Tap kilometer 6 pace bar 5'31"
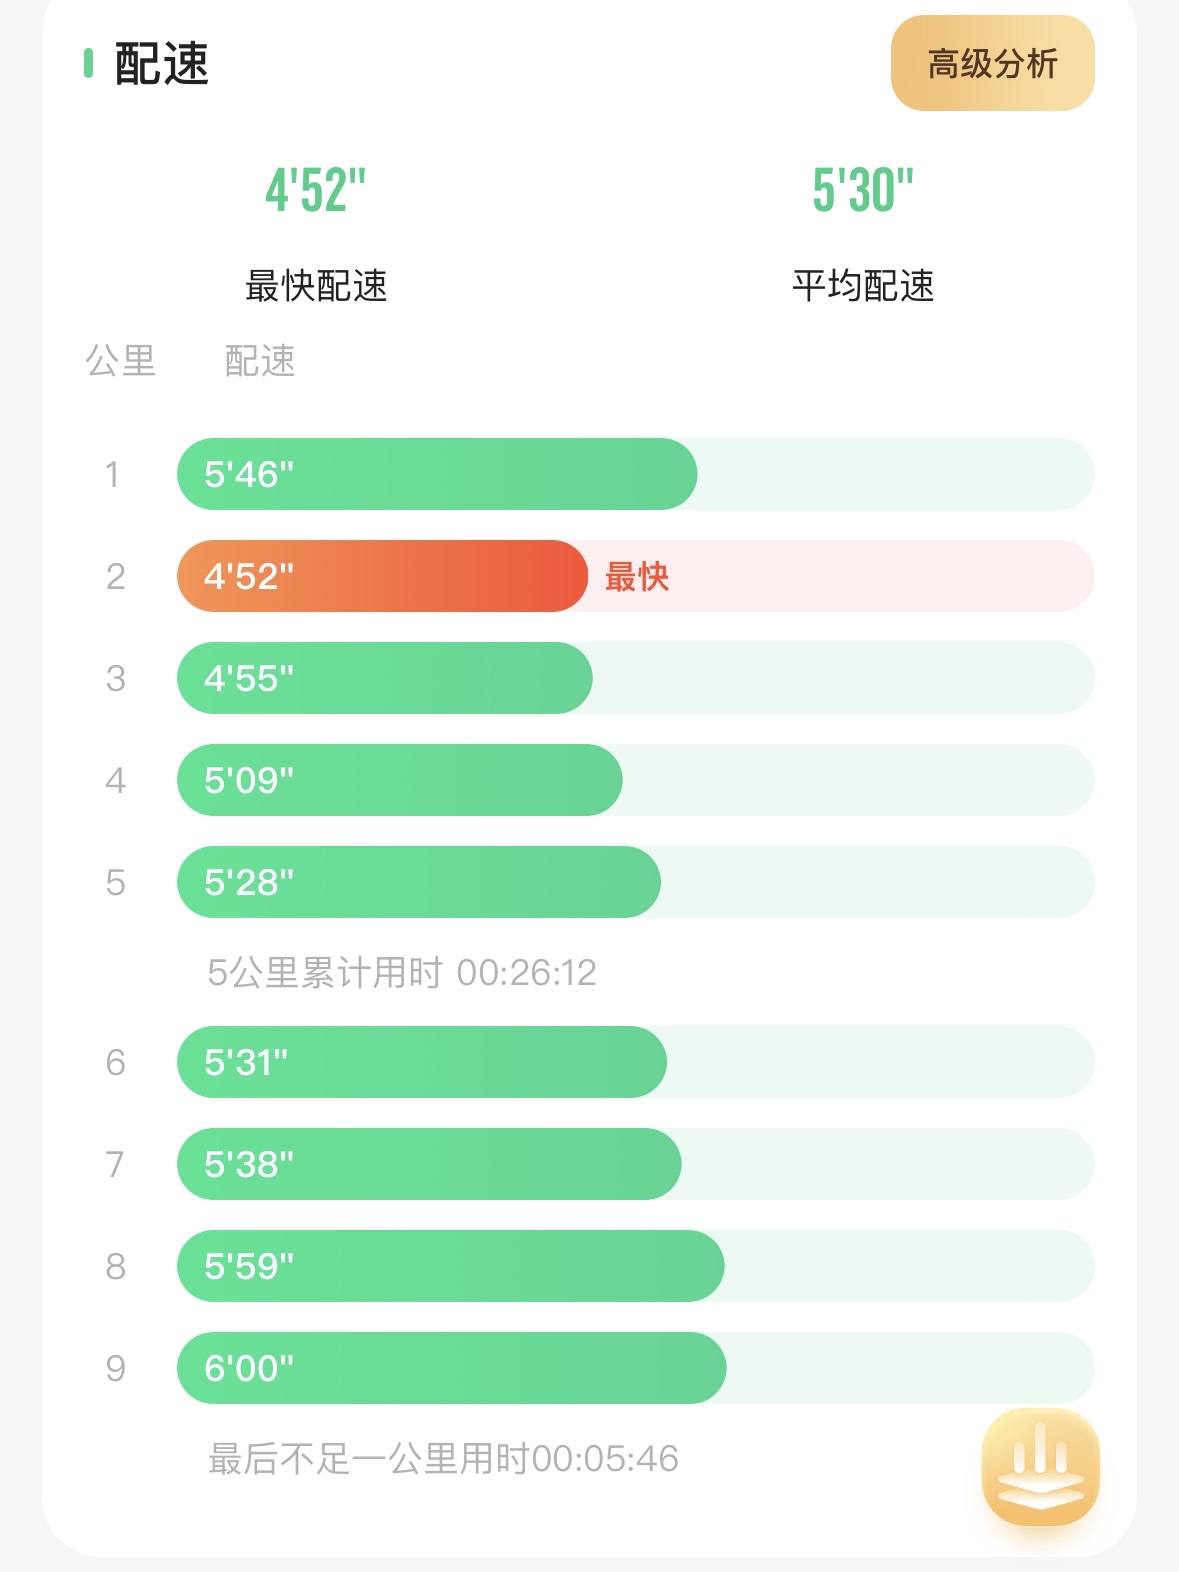 click(x=421, y=1062)
